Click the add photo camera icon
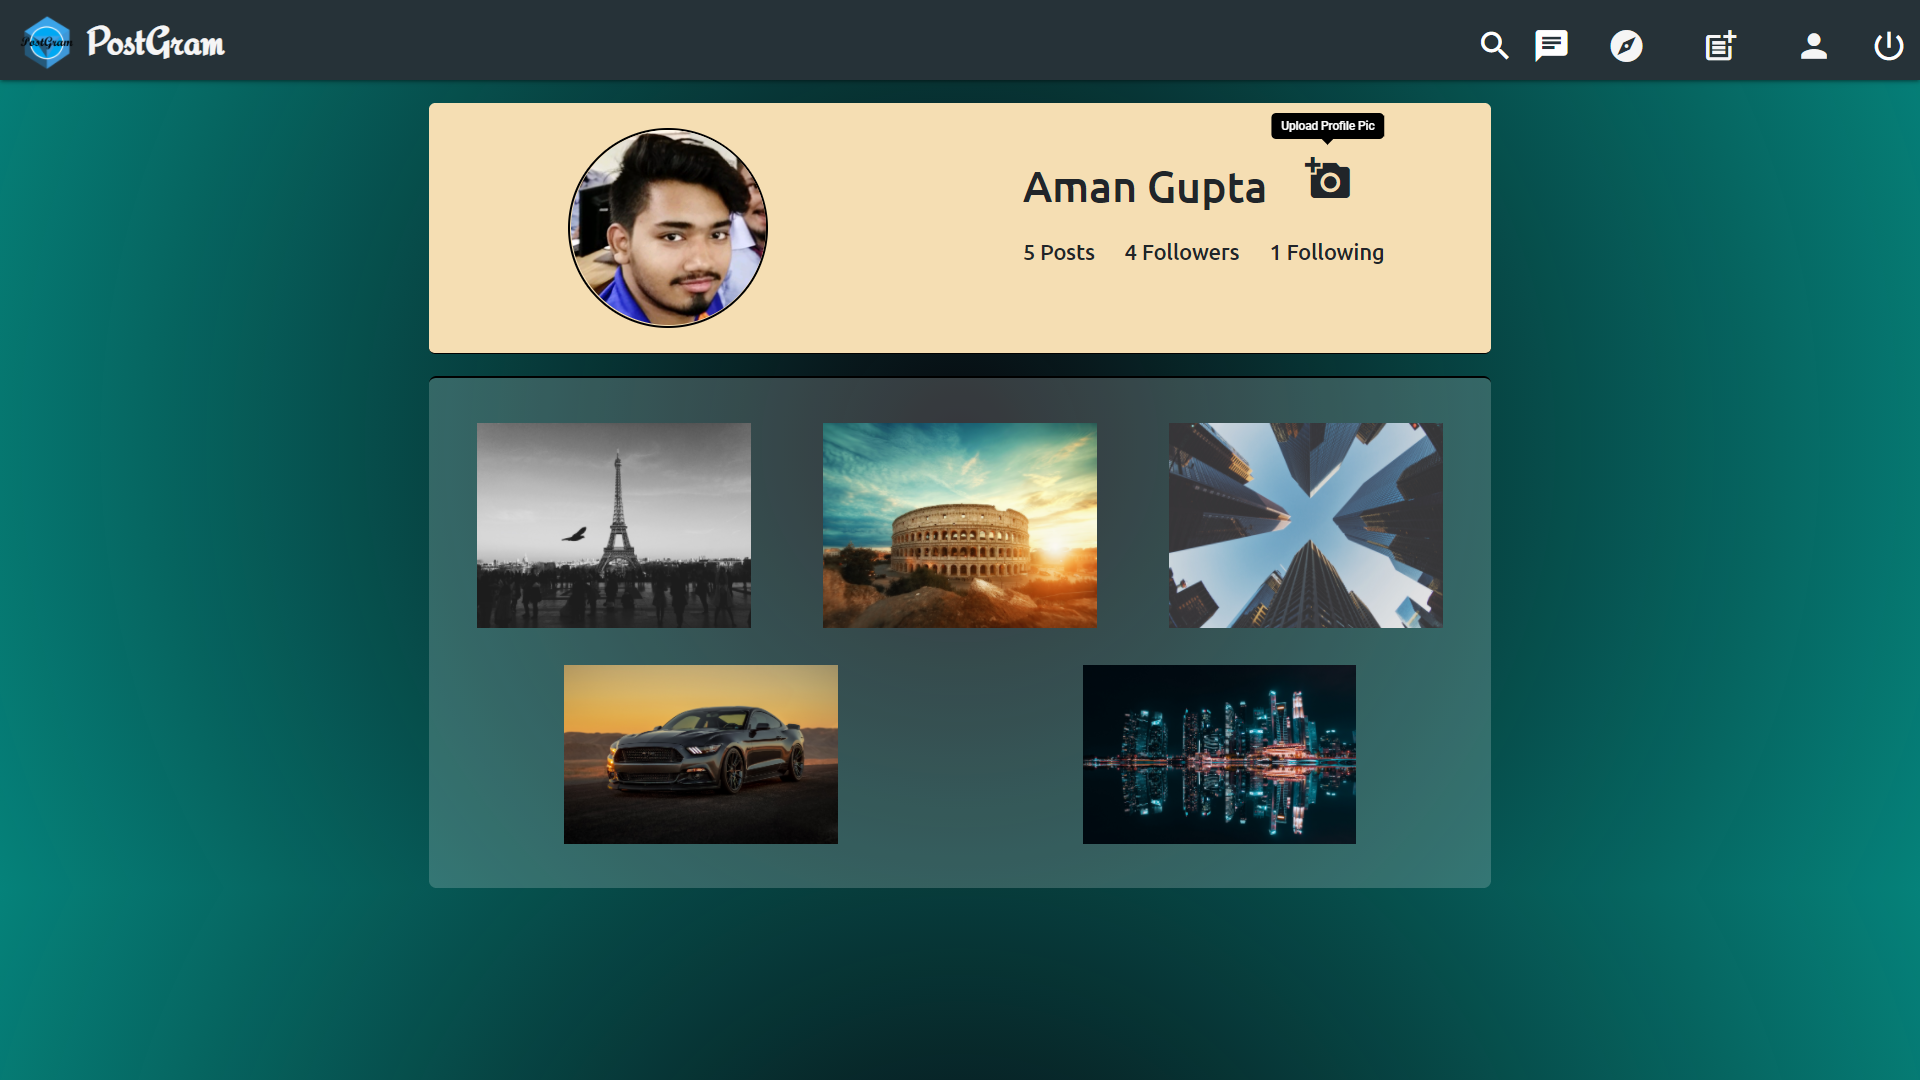Screen dimensions: 1920x1080 (1328, 180)
